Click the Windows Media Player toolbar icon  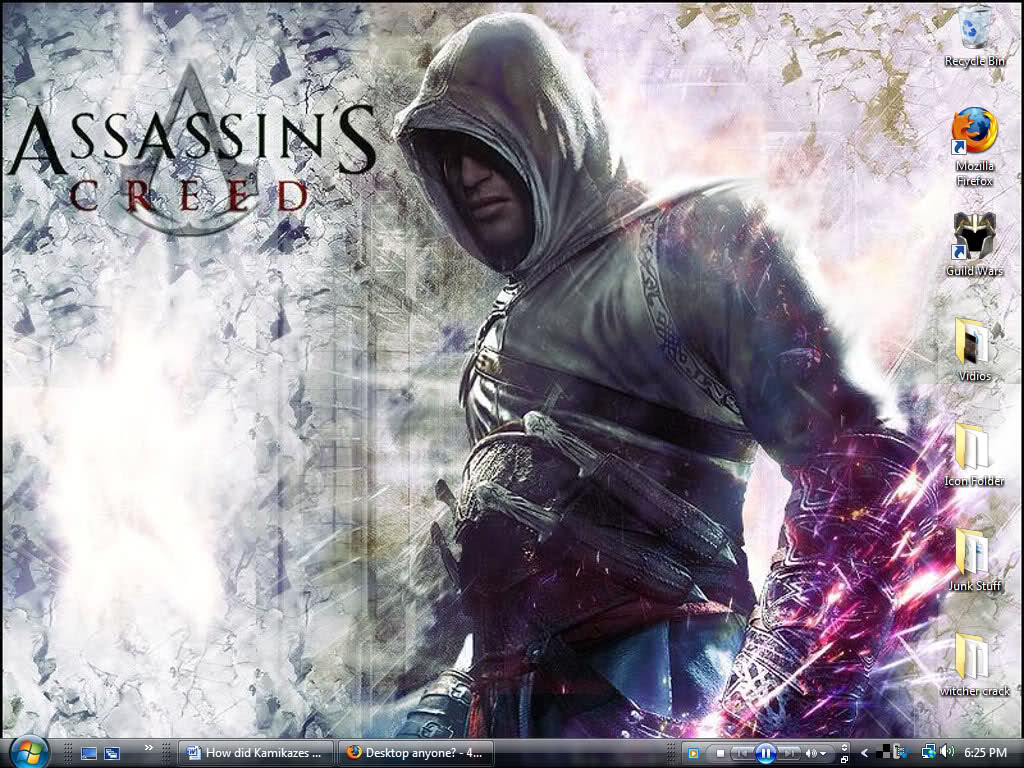pyautogui.click(x=694, y=753)
